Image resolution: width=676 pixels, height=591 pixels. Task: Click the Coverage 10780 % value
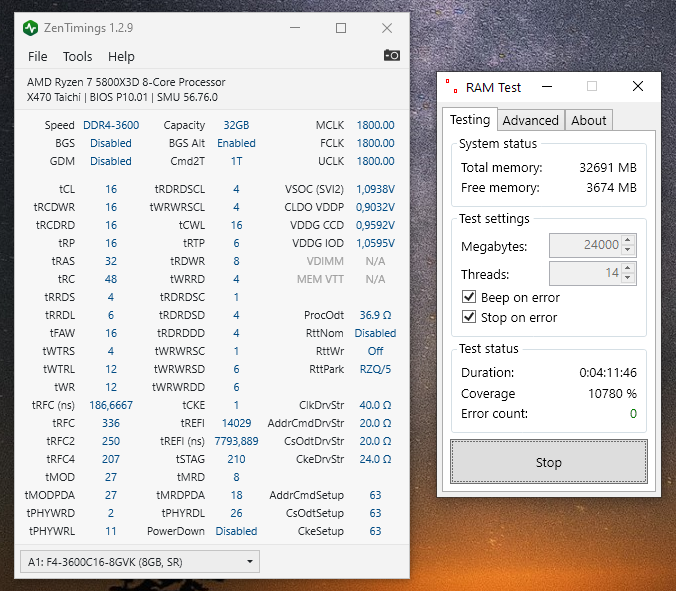(x=612, y=394)
